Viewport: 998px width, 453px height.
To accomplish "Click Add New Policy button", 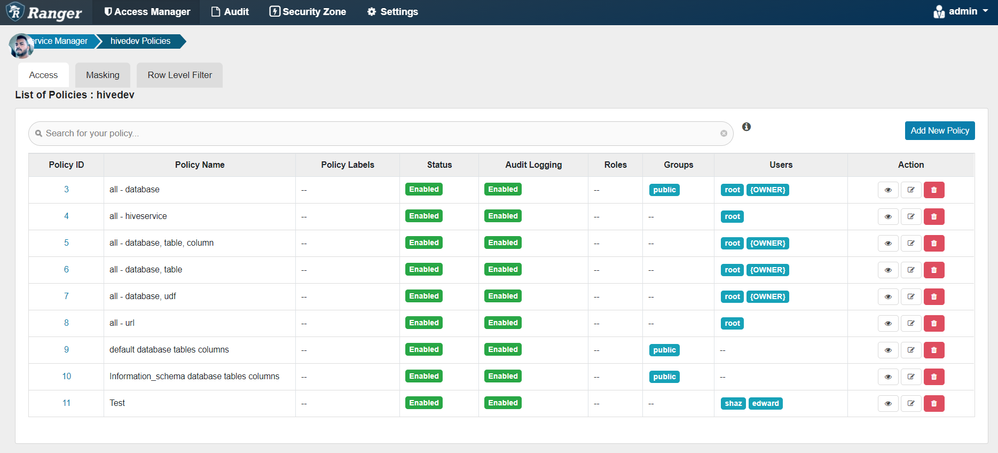I will tap(939, 130).
